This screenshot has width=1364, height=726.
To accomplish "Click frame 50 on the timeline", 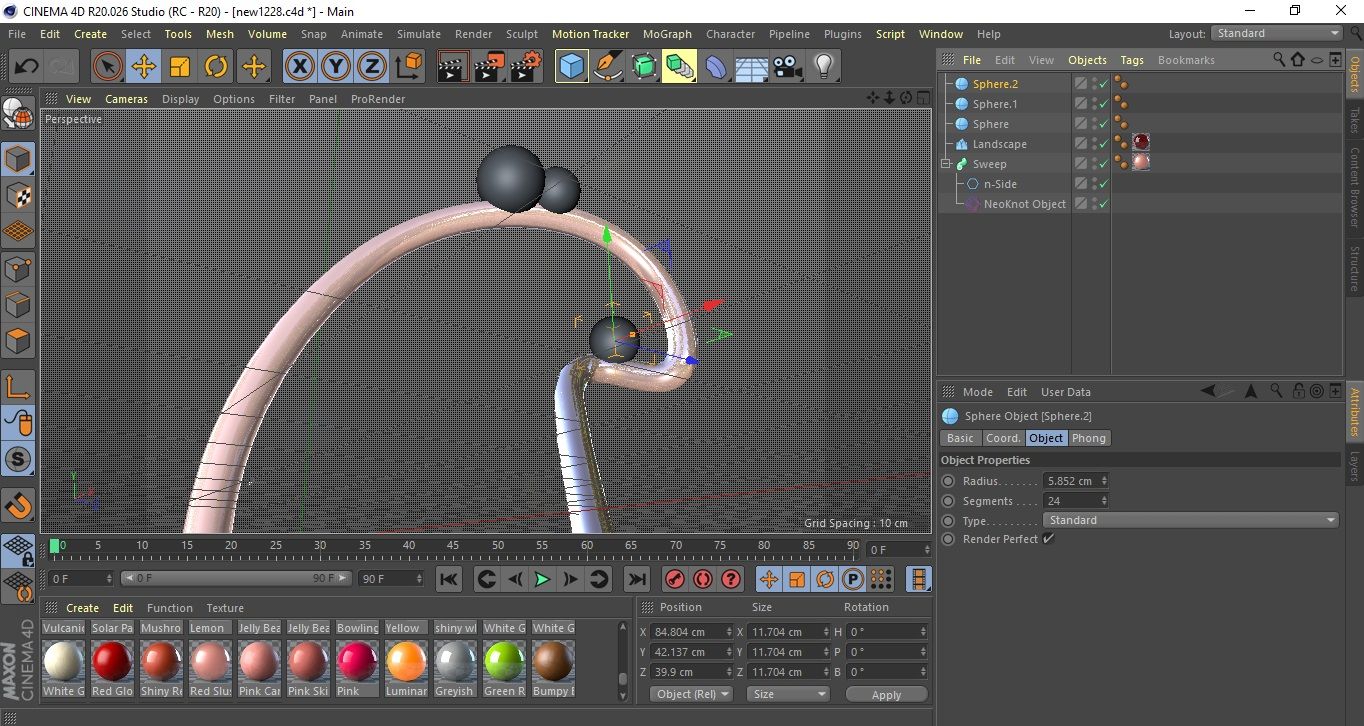I will (497, 546).
